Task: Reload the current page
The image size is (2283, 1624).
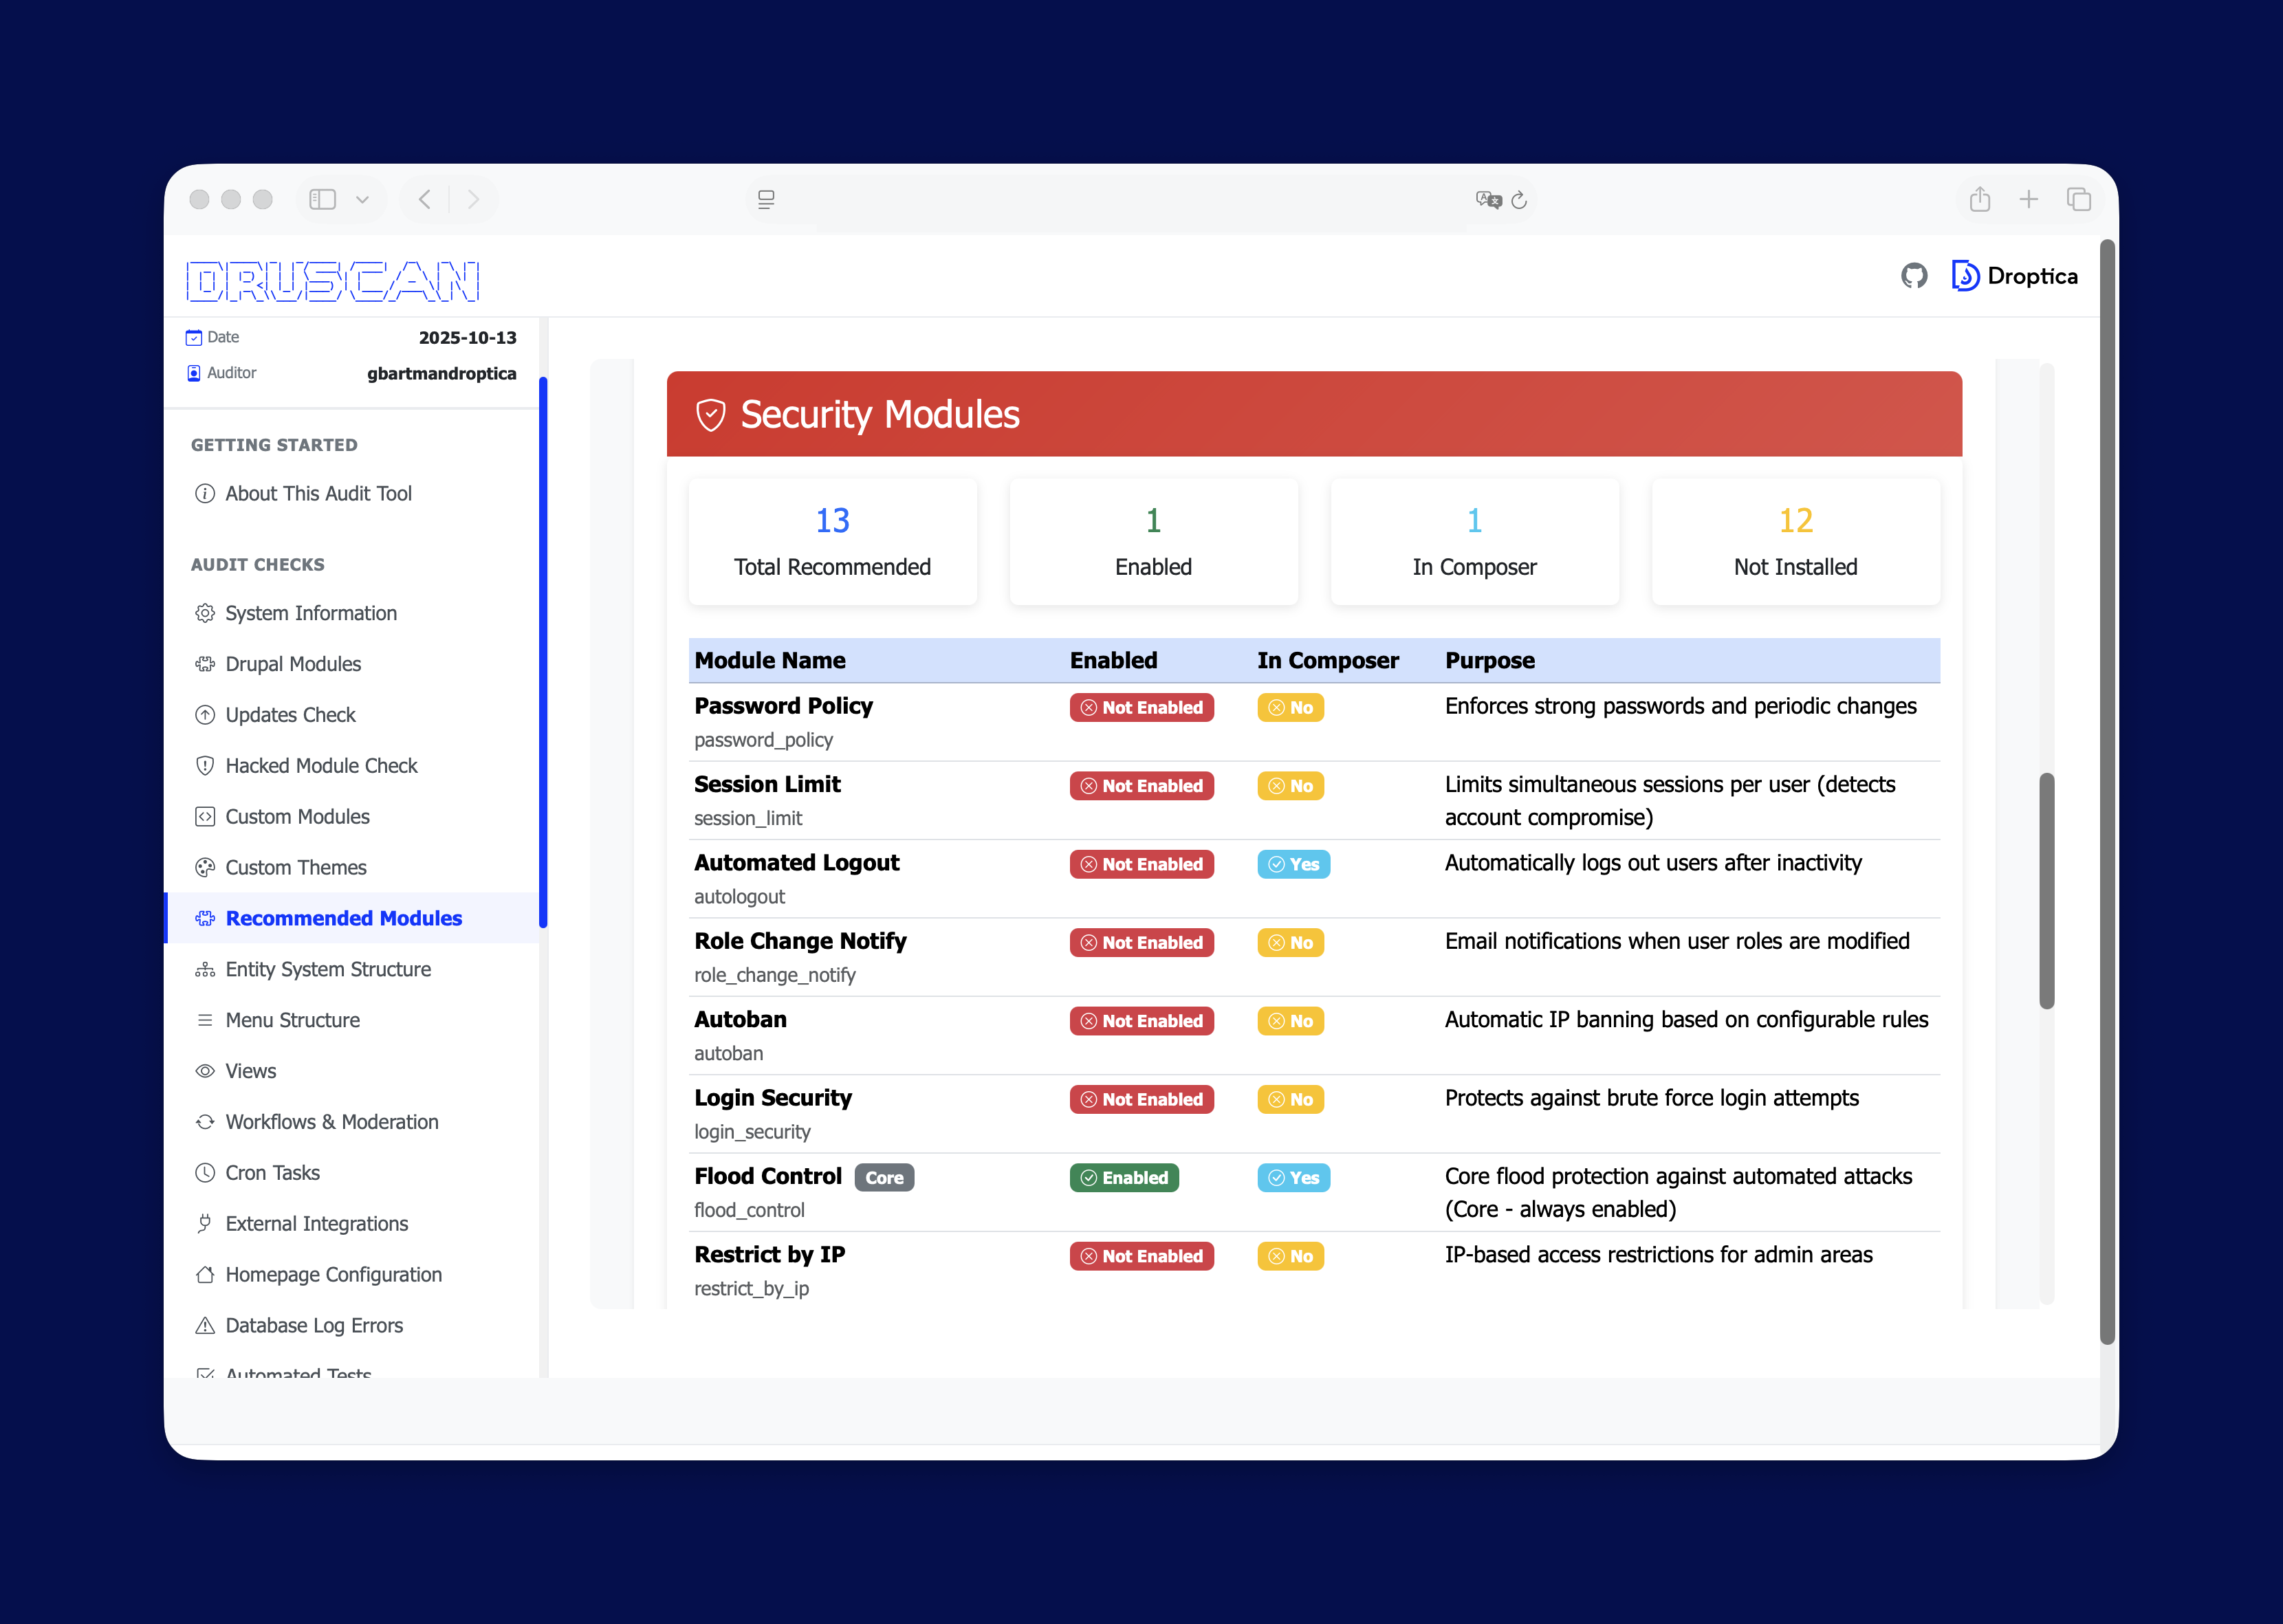Action: (1521, 200)
